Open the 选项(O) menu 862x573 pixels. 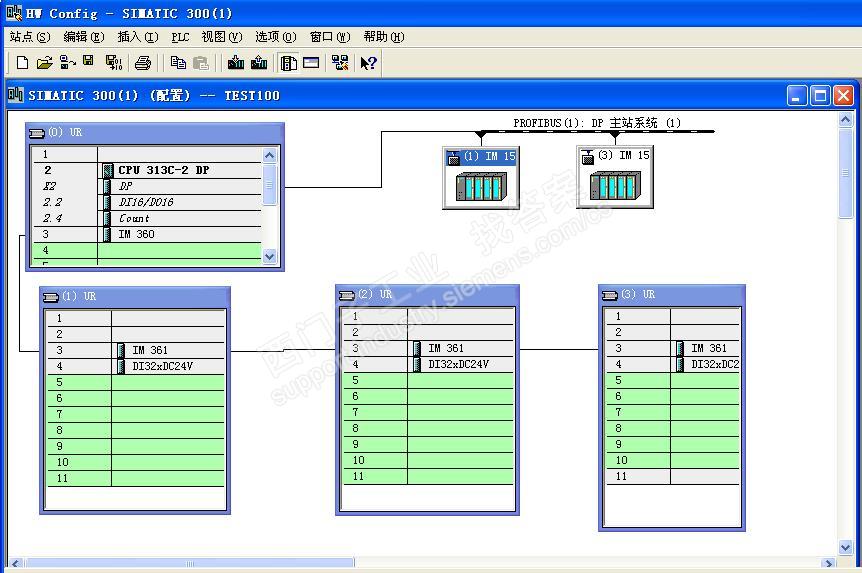[x=276, y=37]
